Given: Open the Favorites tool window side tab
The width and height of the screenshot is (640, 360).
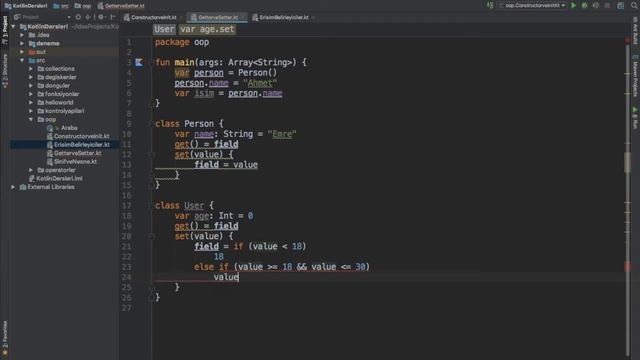Looking at the screenshot, I should [5, 338].
